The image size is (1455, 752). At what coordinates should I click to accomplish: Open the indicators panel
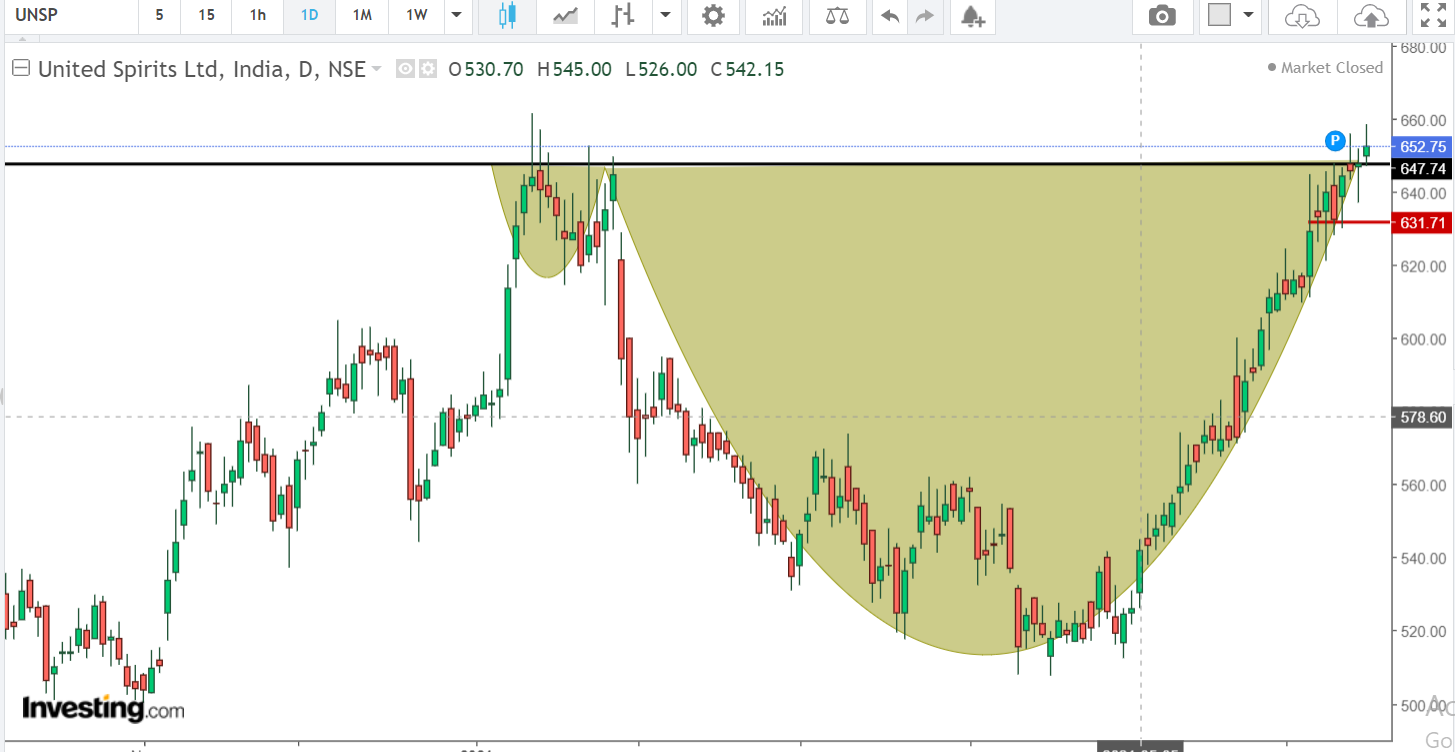pos(774,15)
